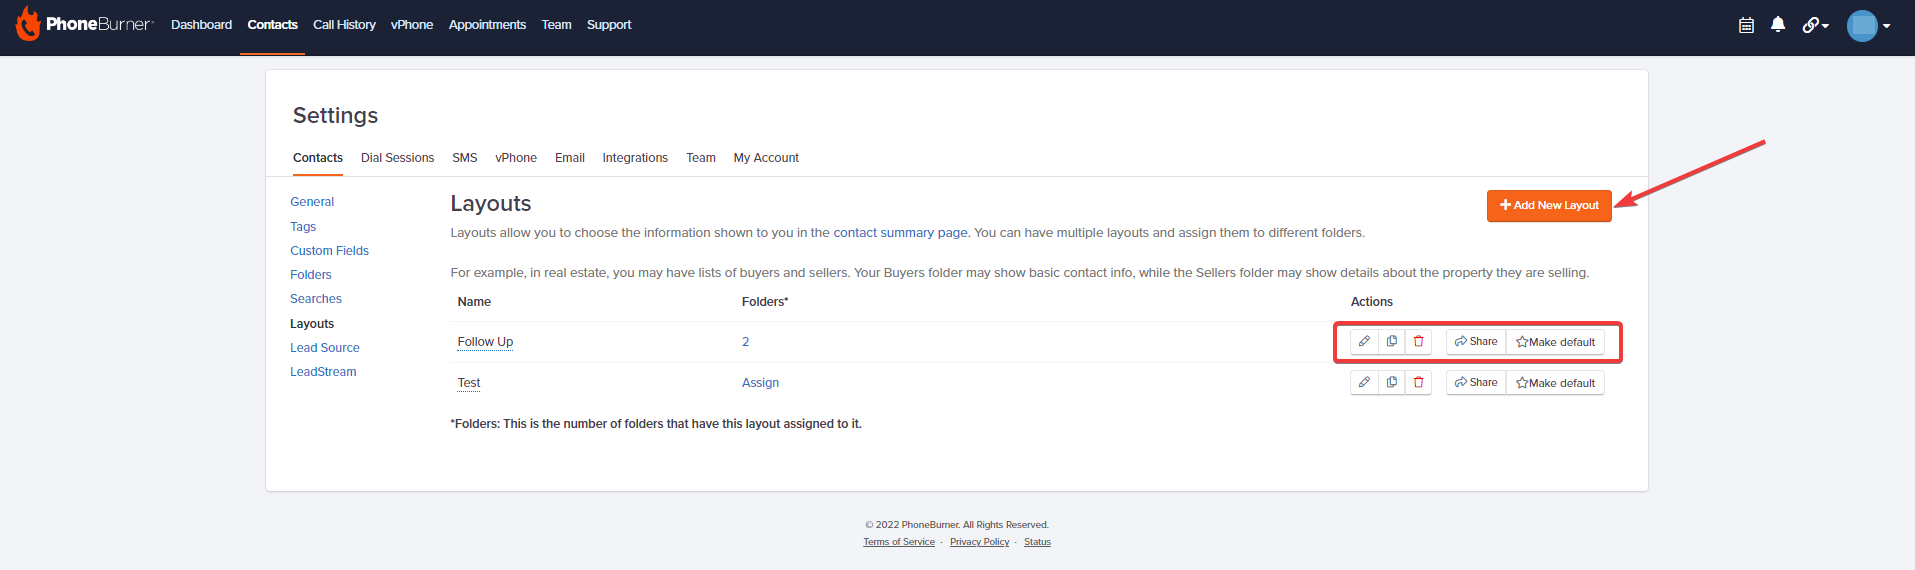Image resolution: width=1915 pixels, height=570 pixels.
Task: Switch to the Email settings tab
Action: tap(570, 158)
